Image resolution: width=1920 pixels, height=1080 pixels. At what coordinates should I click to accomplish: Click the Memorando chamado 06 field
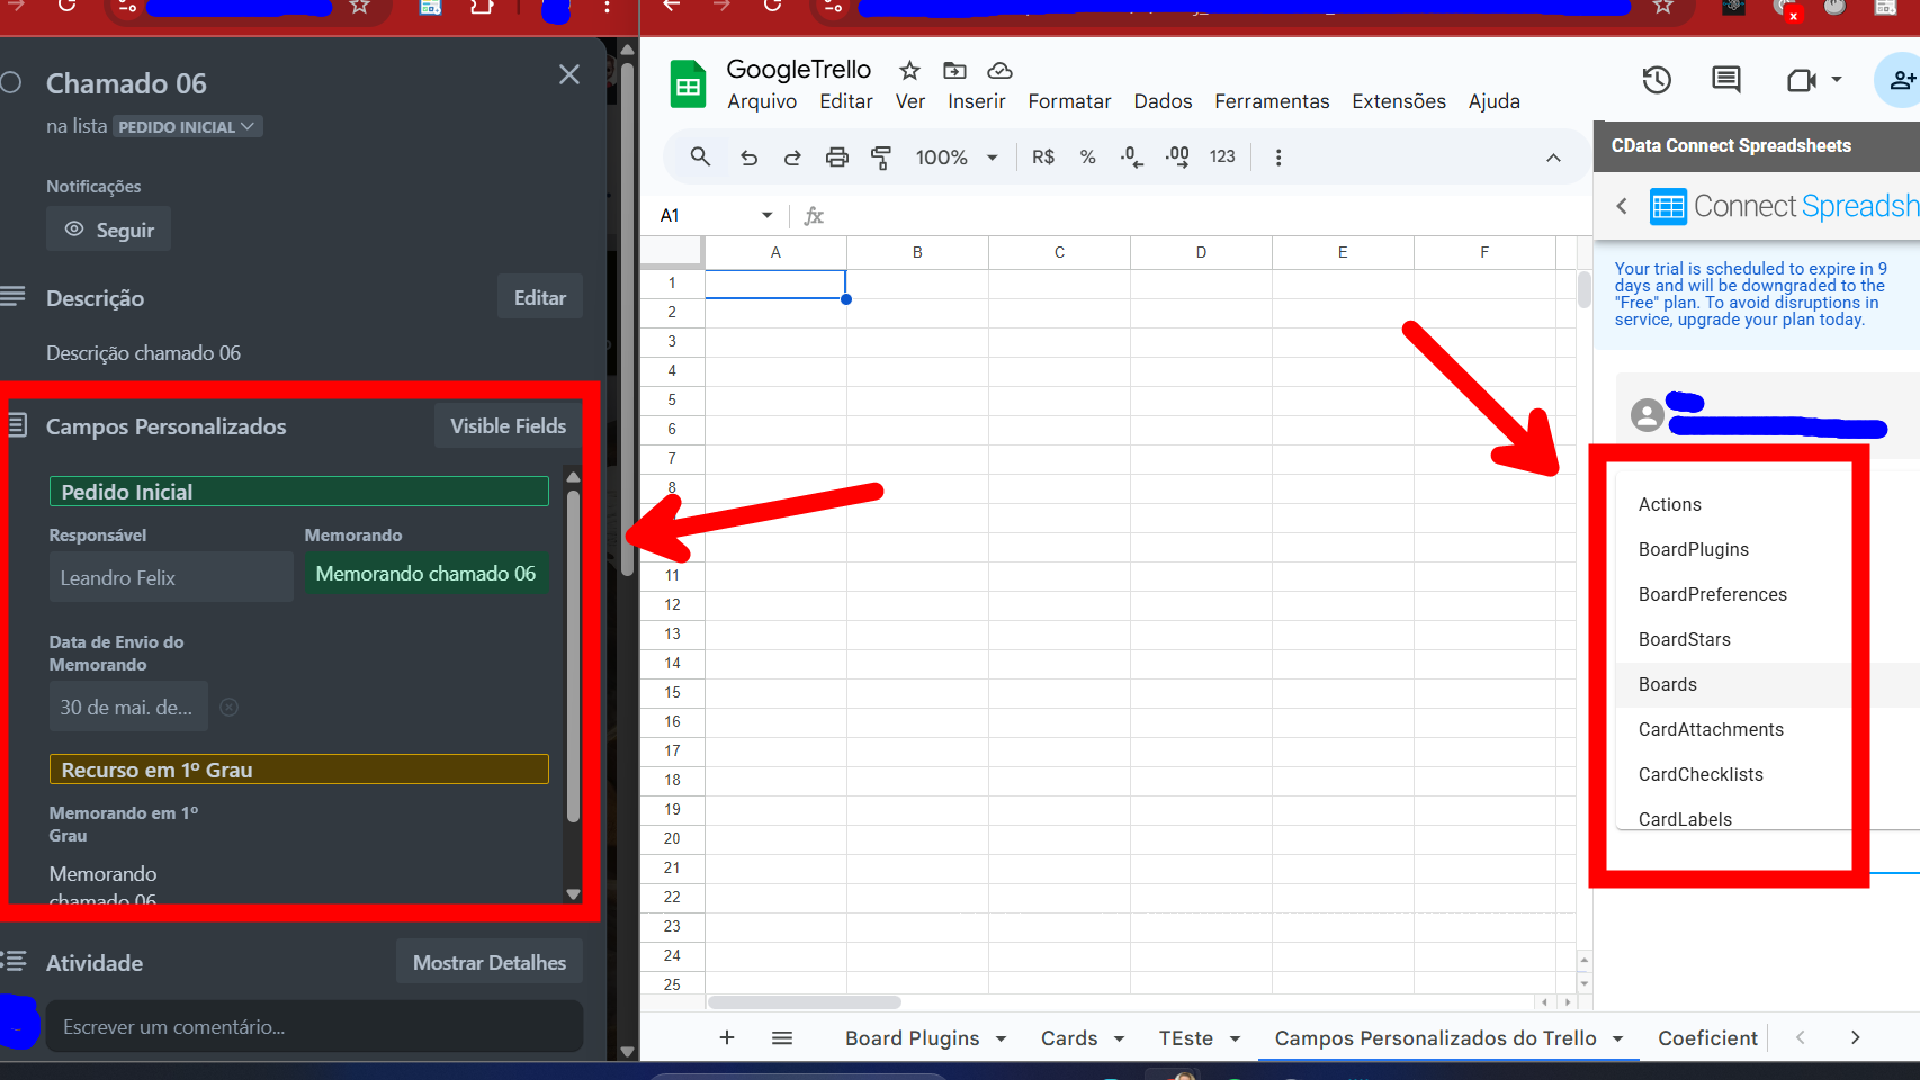pos(426,574)
